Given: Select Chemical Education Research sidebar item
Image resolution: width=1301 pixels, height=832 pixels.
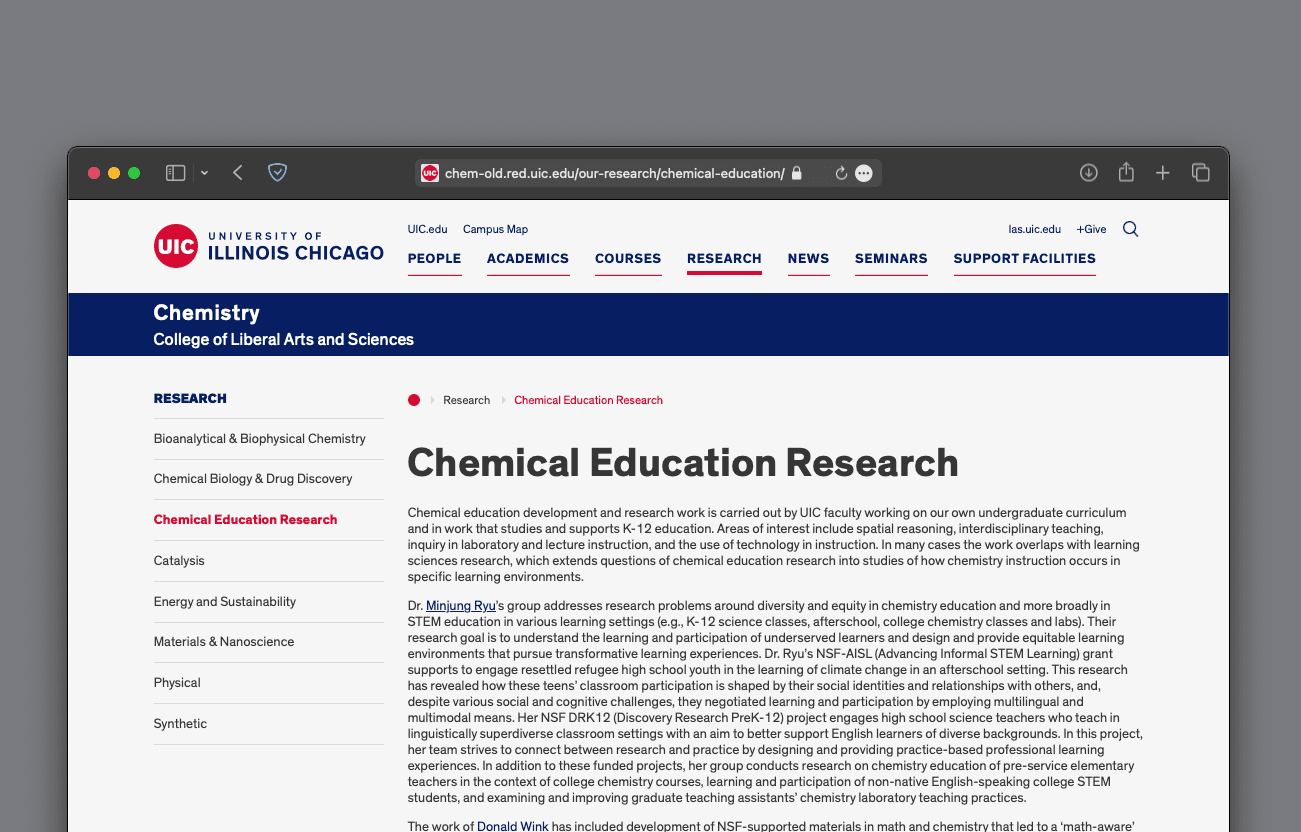Looking at the screenshot, I should click(246, 520).
